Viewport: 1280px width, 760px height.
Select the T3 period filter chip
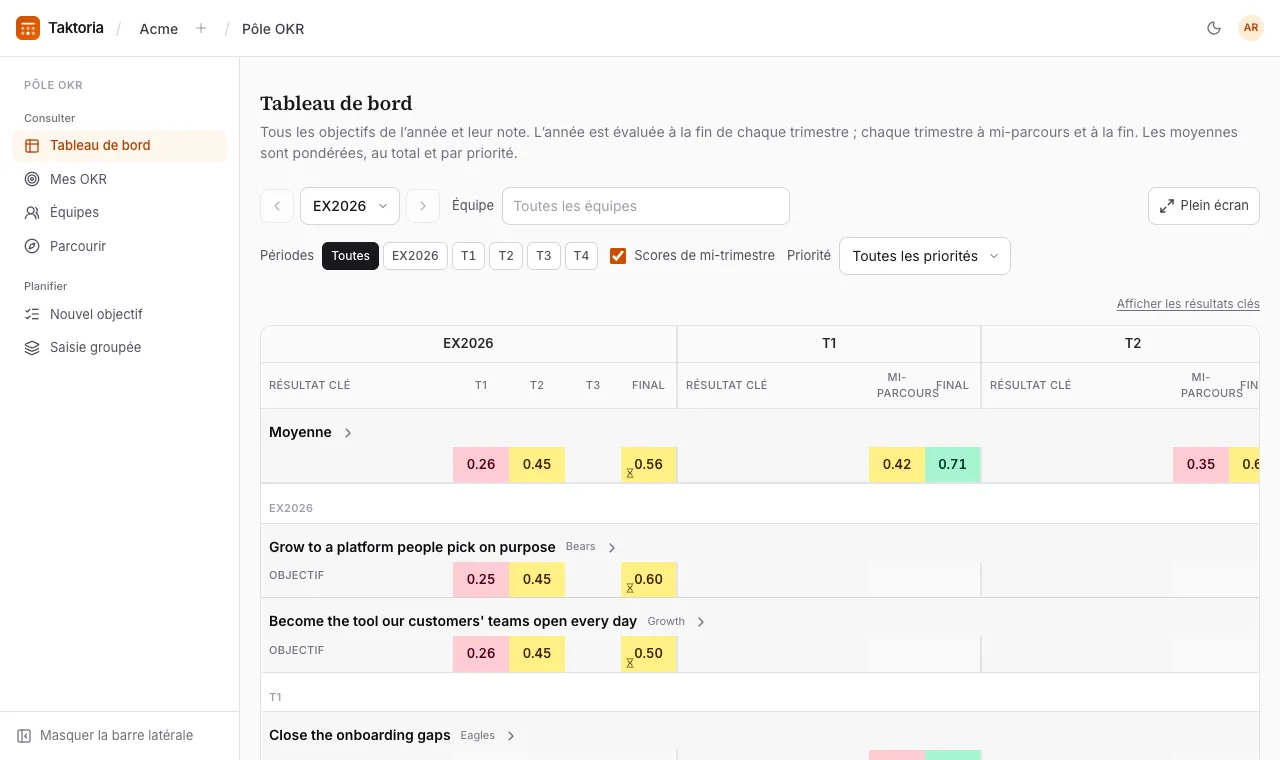click(543, 256)
